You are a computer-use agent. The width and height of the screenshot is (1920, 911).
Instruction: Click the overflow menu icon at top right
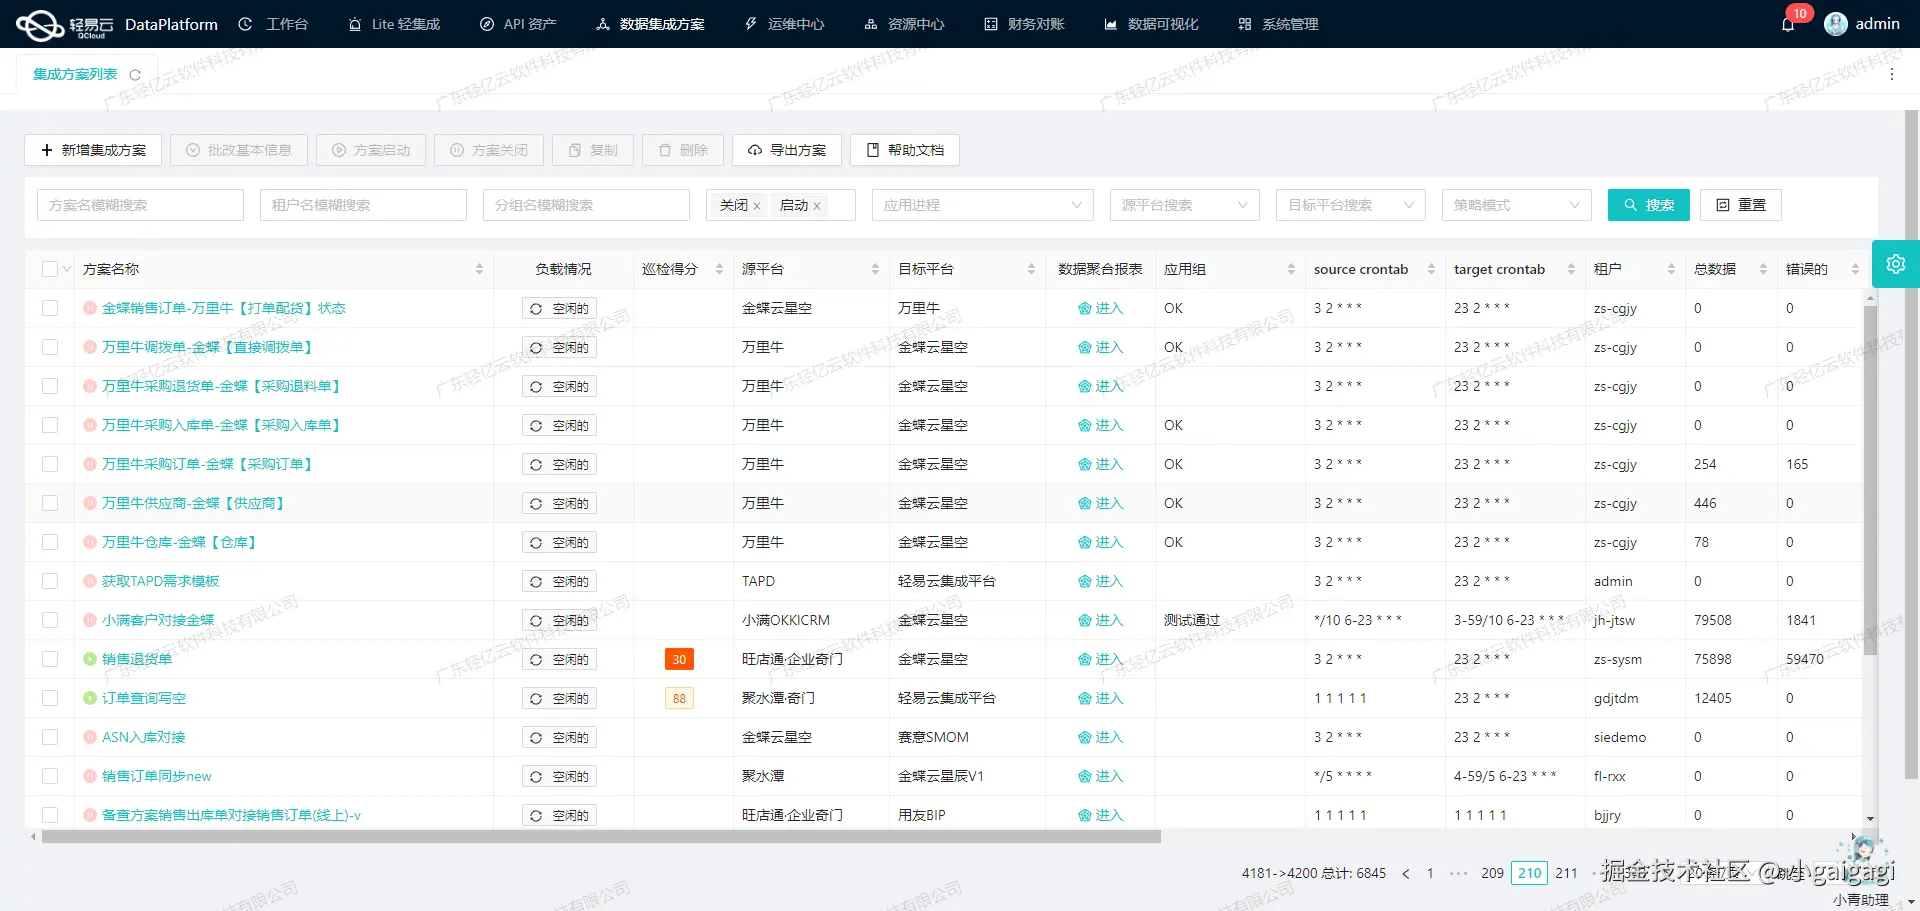pyautogui.click(x=1892, y=73)
